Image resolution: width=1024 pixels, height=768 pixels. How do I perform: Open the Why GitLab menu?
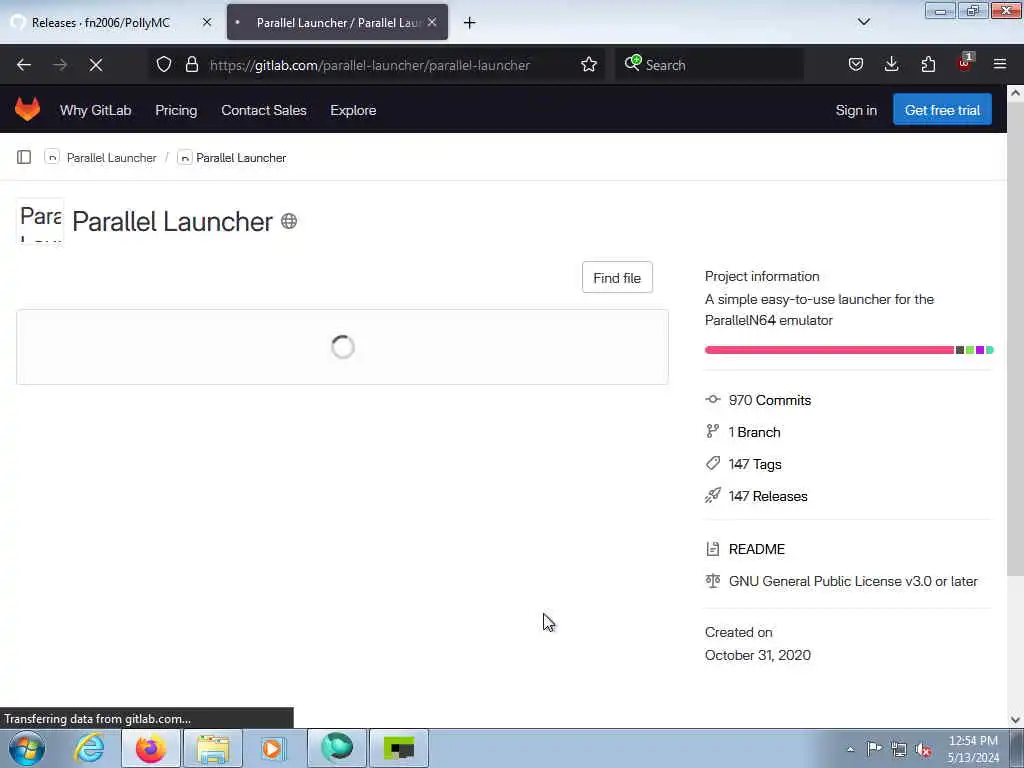pyautogui.click(x=95, y=110)
